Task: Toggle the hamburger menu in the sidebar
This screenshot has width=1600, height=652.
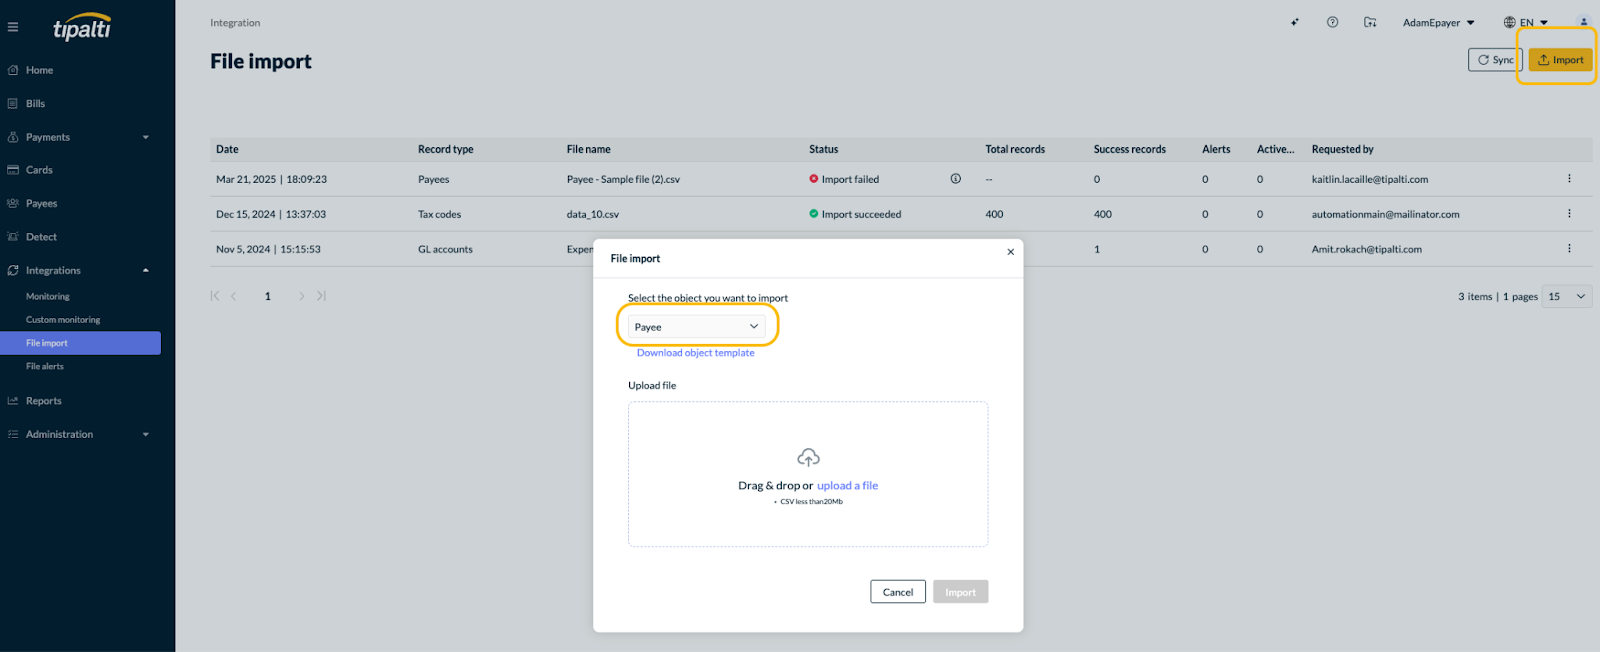Action: tap(13, 27)
